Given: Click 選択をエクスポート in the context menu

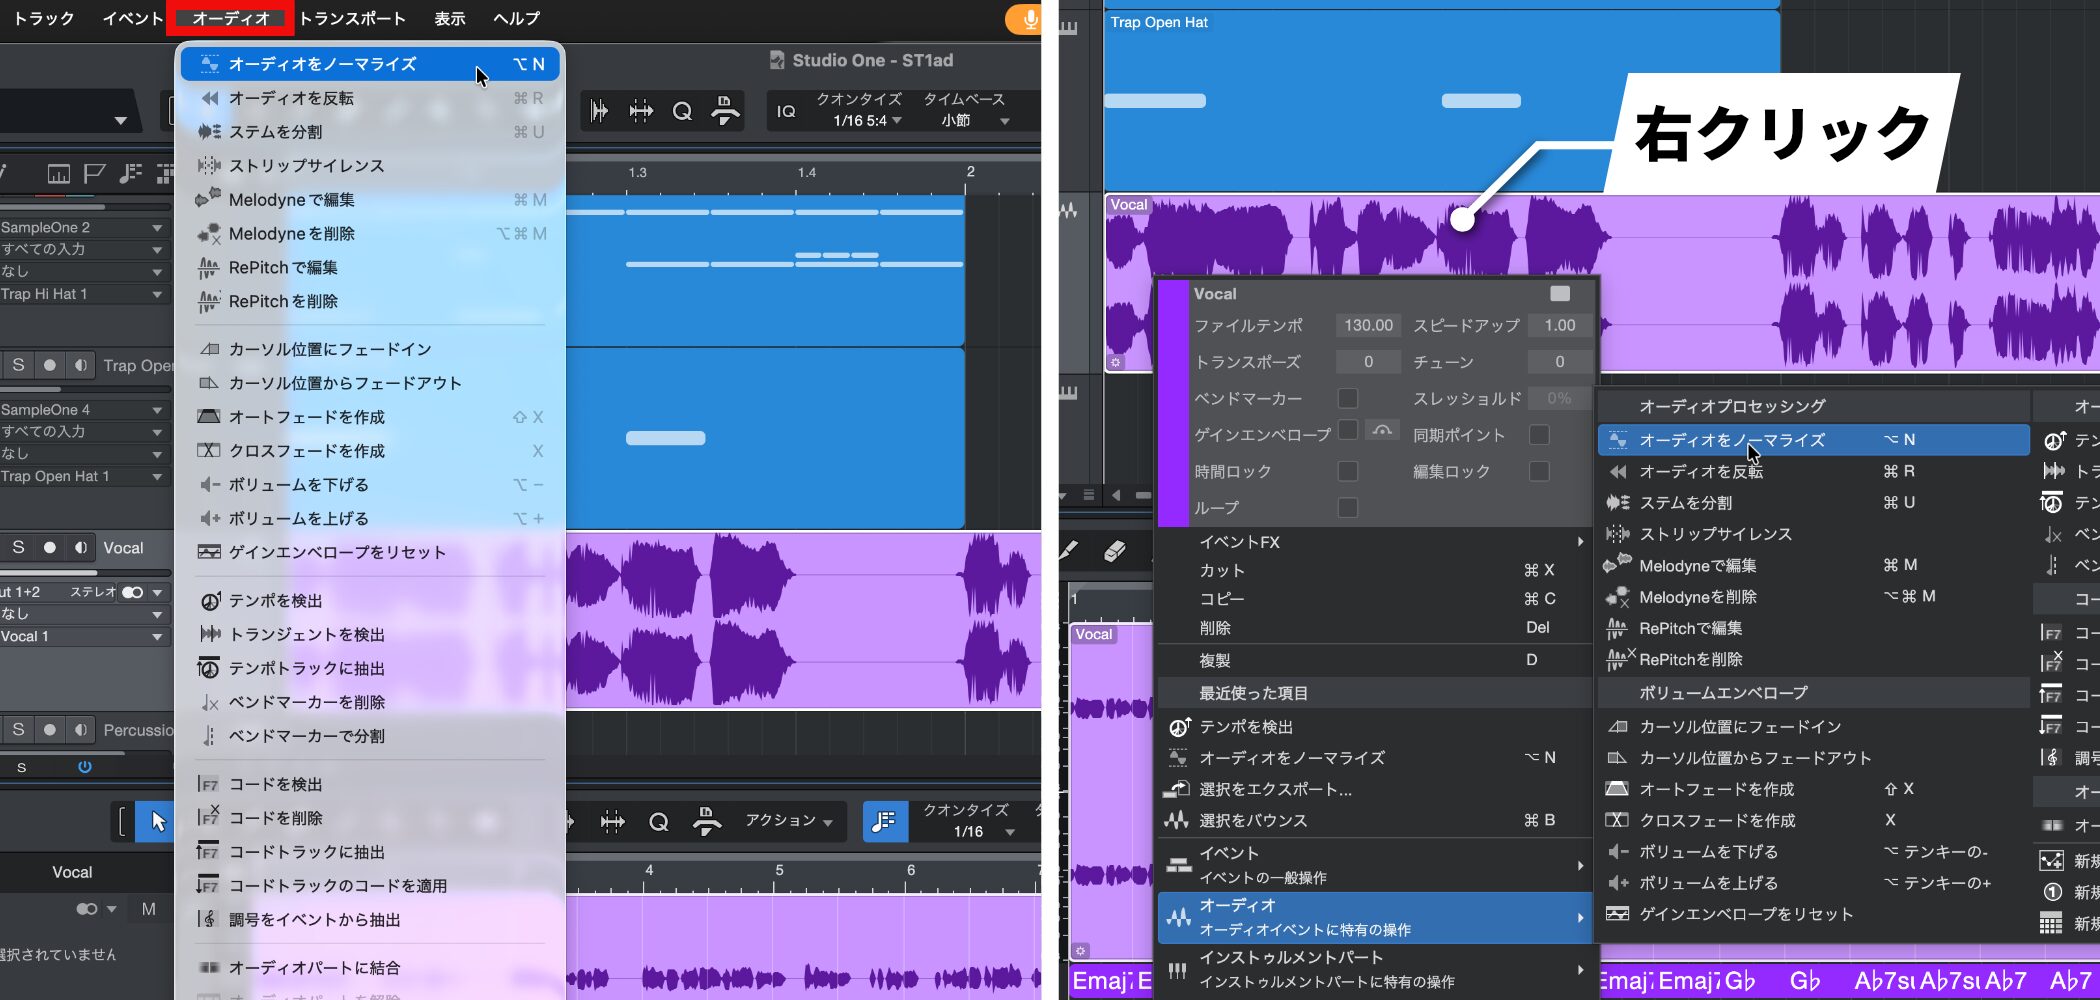Looking at the screenshot, I should pyautogui.click(x=1275, y=789).
